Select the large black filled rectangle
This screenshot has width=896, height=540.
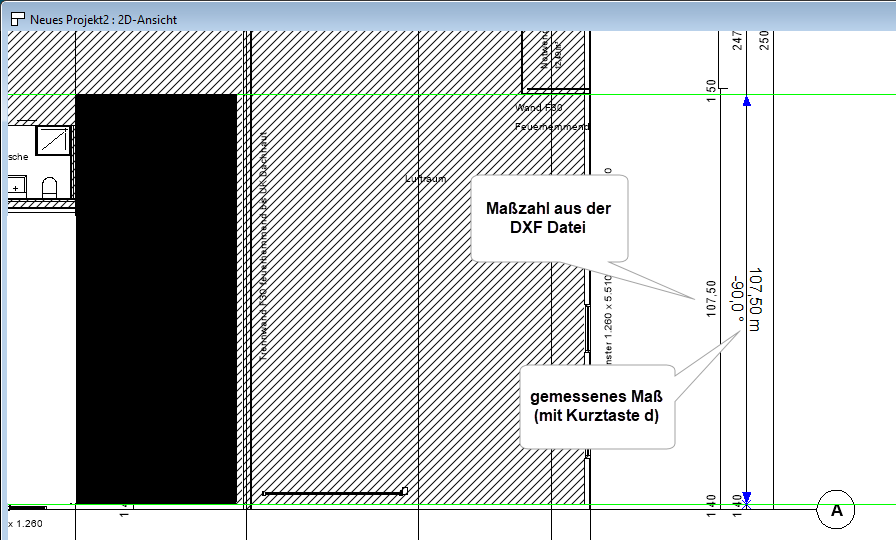click(156, 298)
